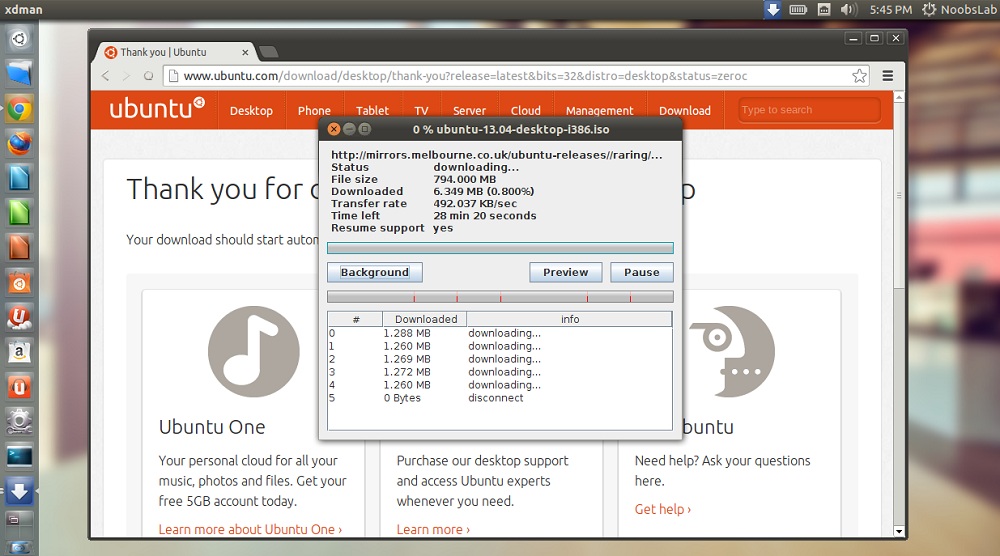Open the Files manager in the dock

19,73
